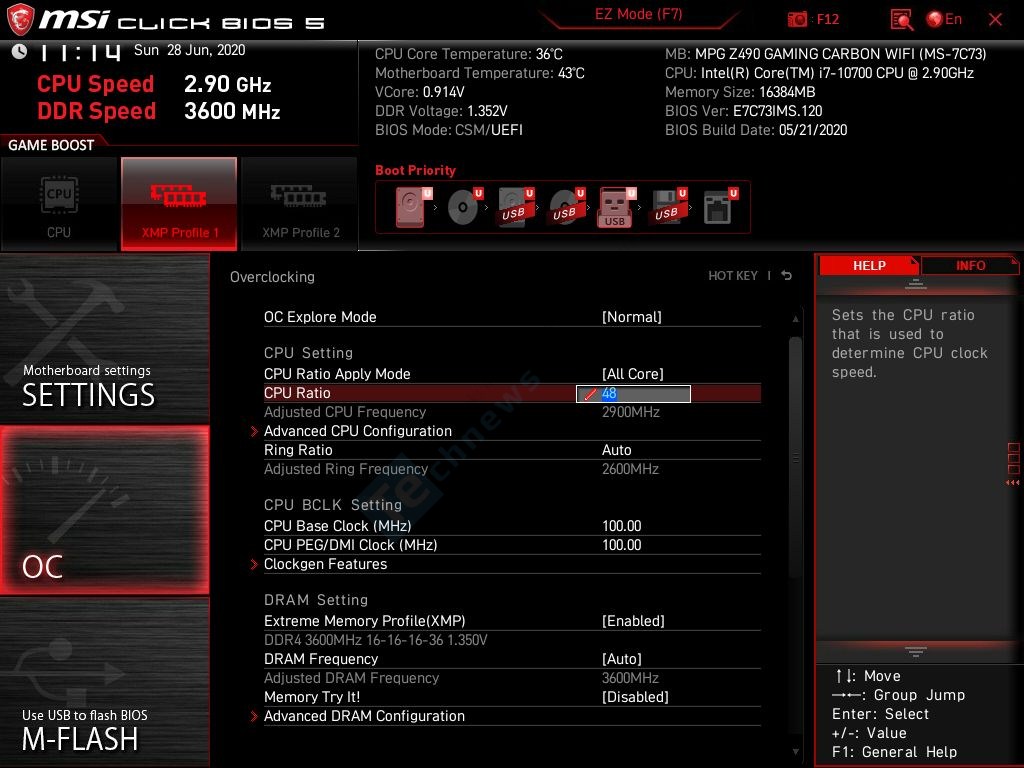Go back using the hot key return arrow
The height and width of the screenshot is (768, 1024).
787,276
